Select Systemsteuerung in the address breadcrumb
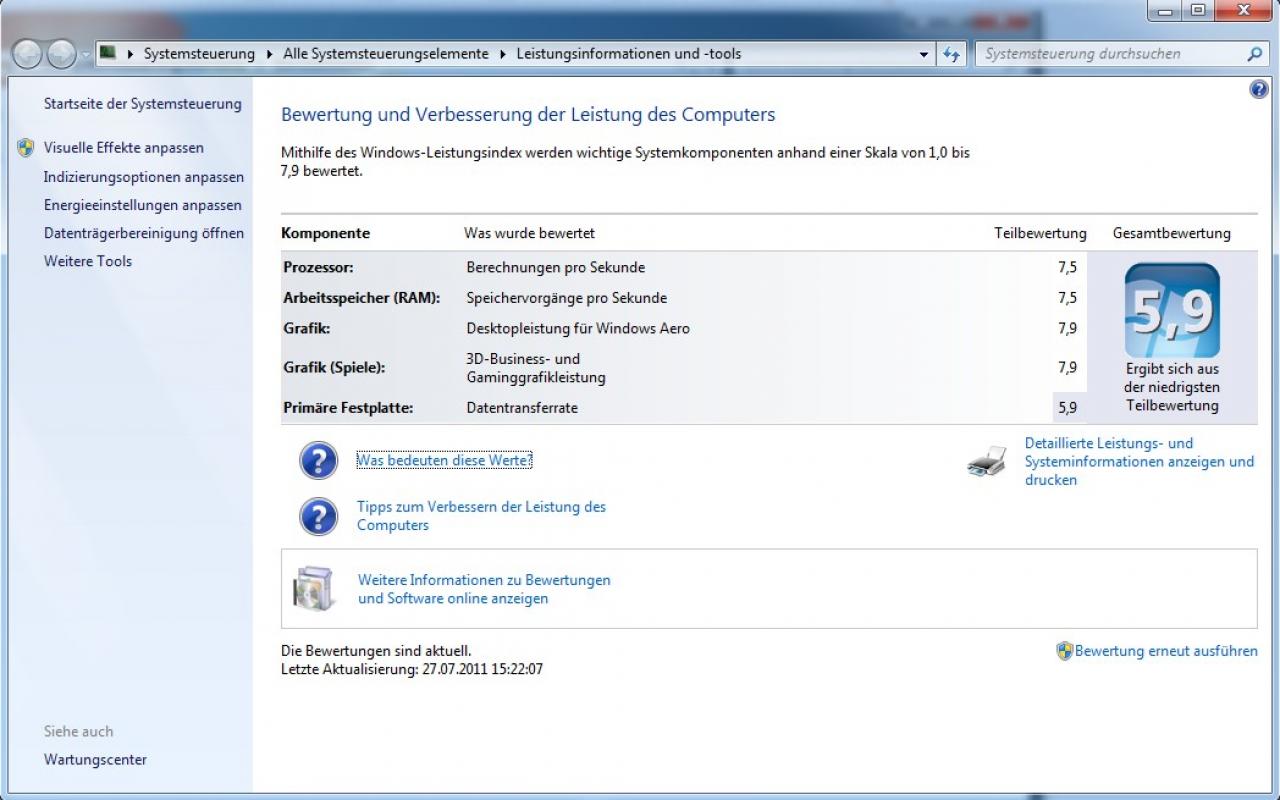The width and height of the screenshot is (1280, 800). coord(199,54)
